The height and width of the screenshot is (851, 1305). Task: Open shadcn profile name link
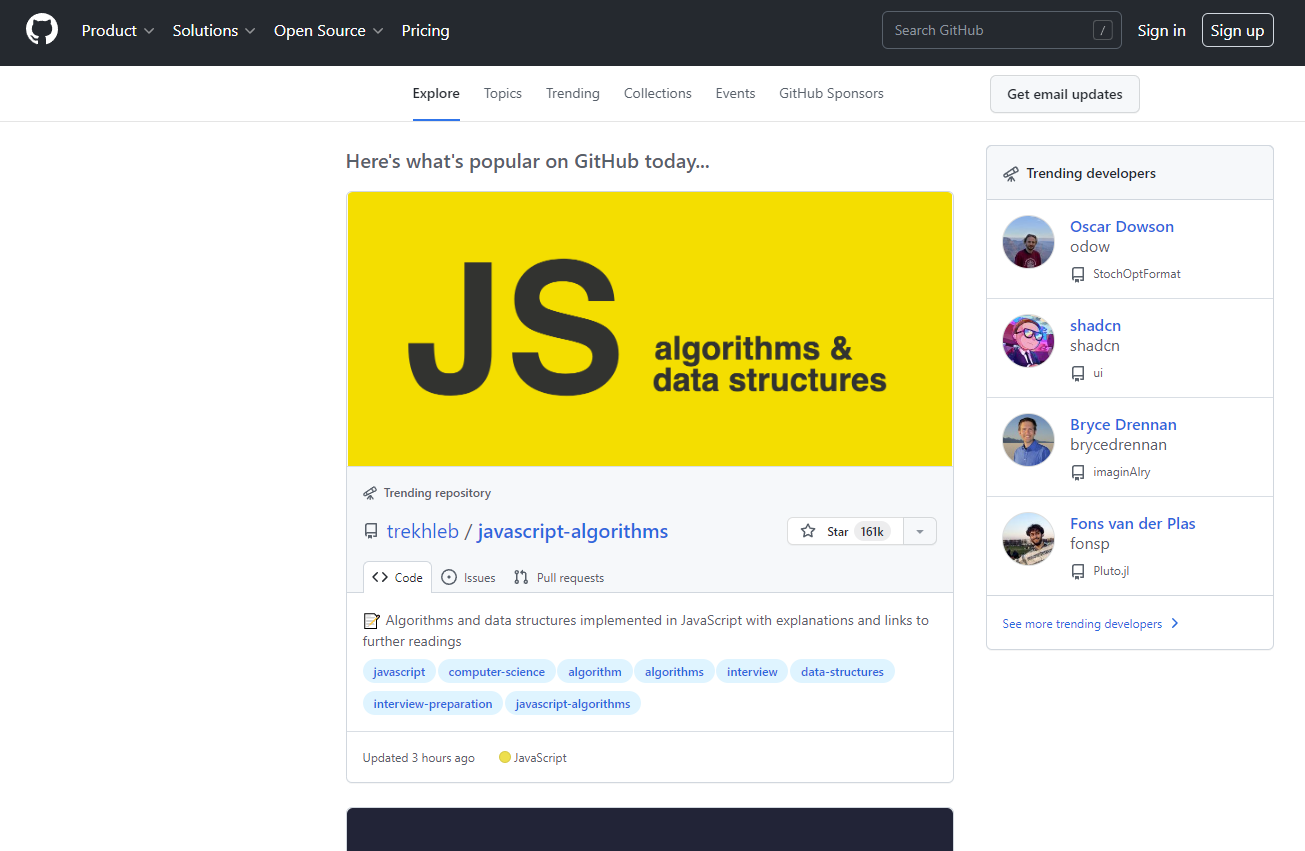1096,326
